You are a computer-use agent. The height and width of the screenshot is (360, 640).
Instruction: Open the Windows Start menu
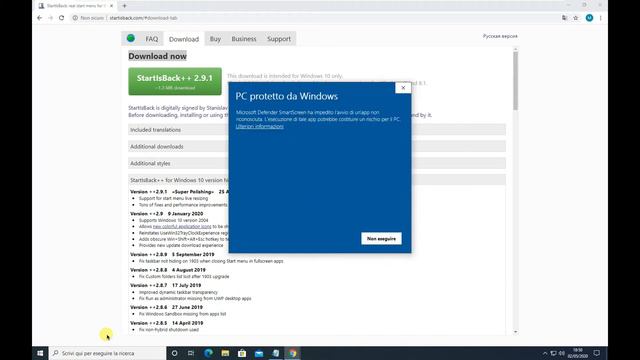click(40, 353)
